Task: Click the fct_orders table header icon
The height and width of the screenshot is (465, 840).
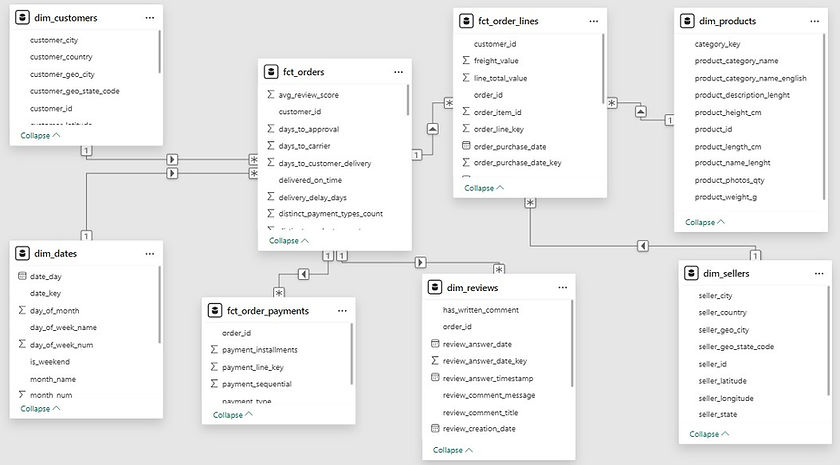Action: click(271, 72)
